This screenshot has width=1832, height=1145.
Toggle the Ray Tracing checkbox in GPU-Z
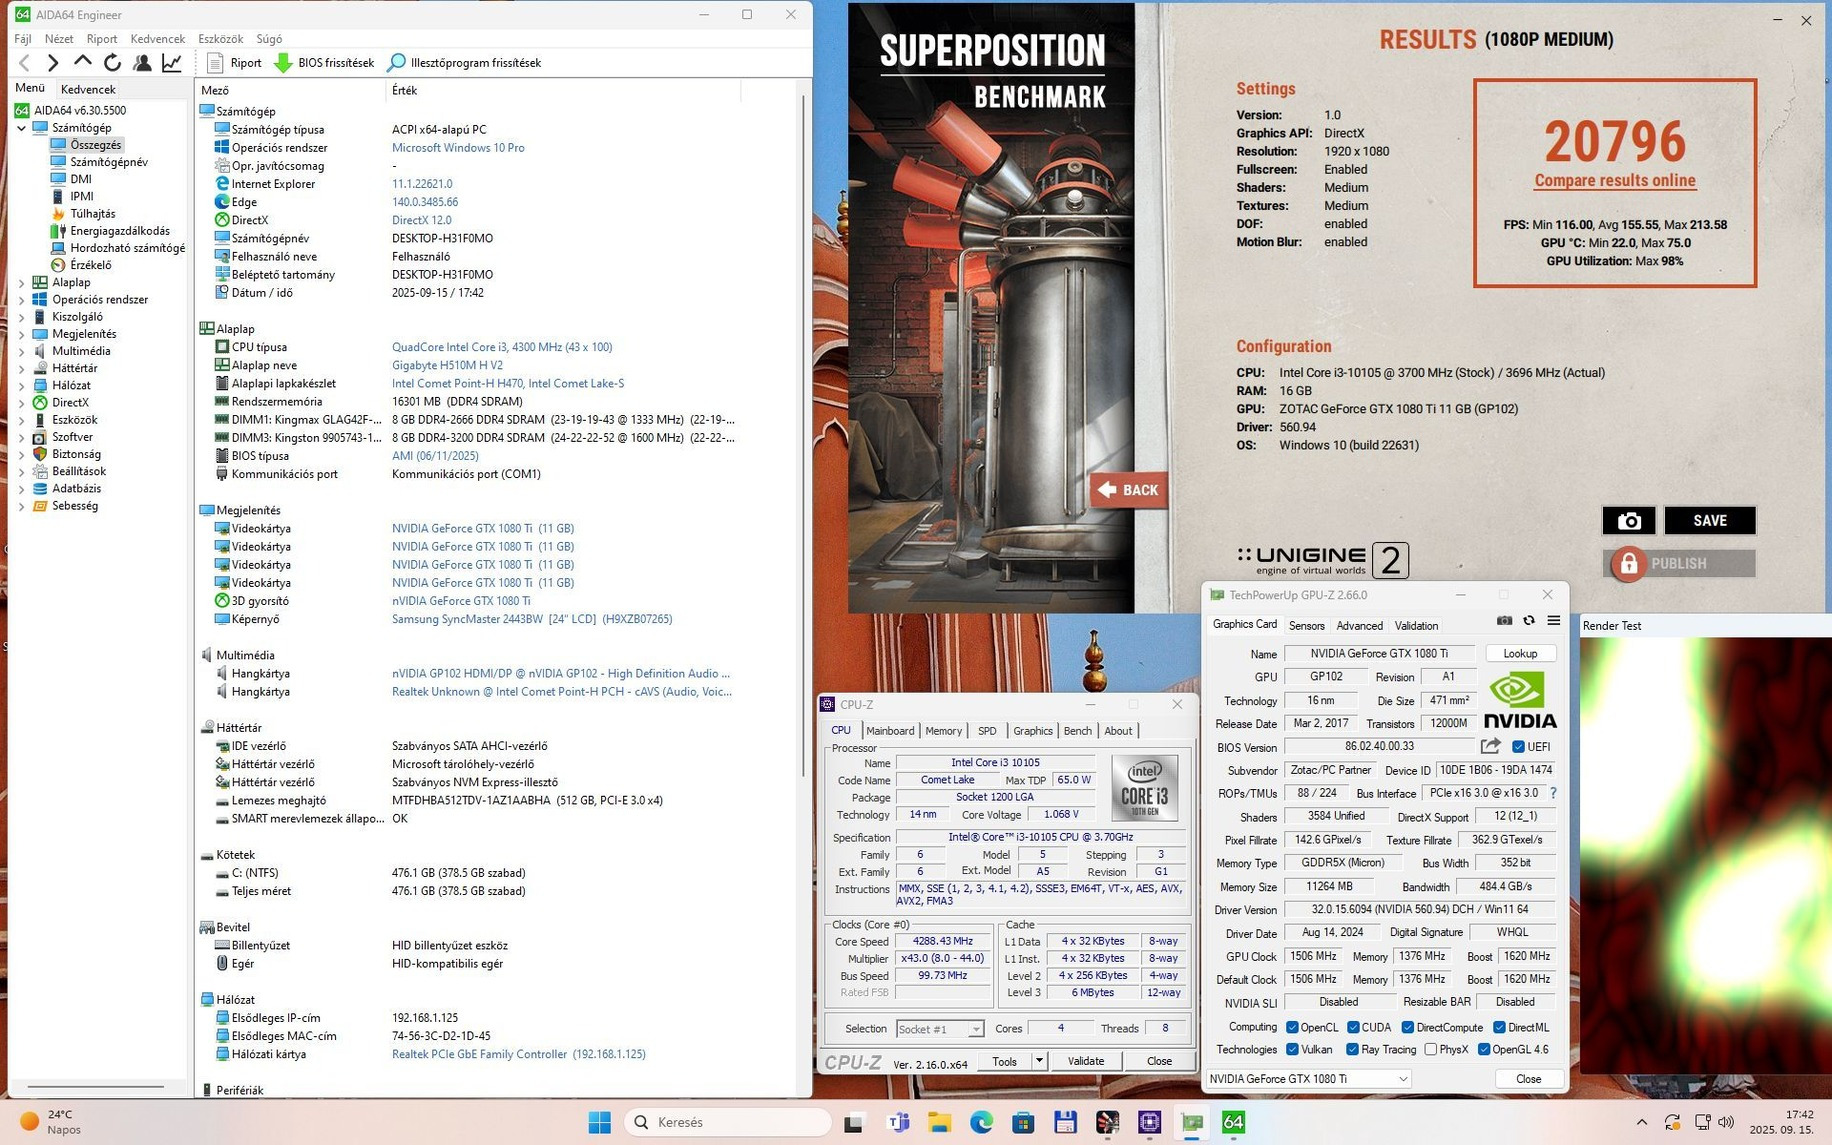point(1353,1049)
